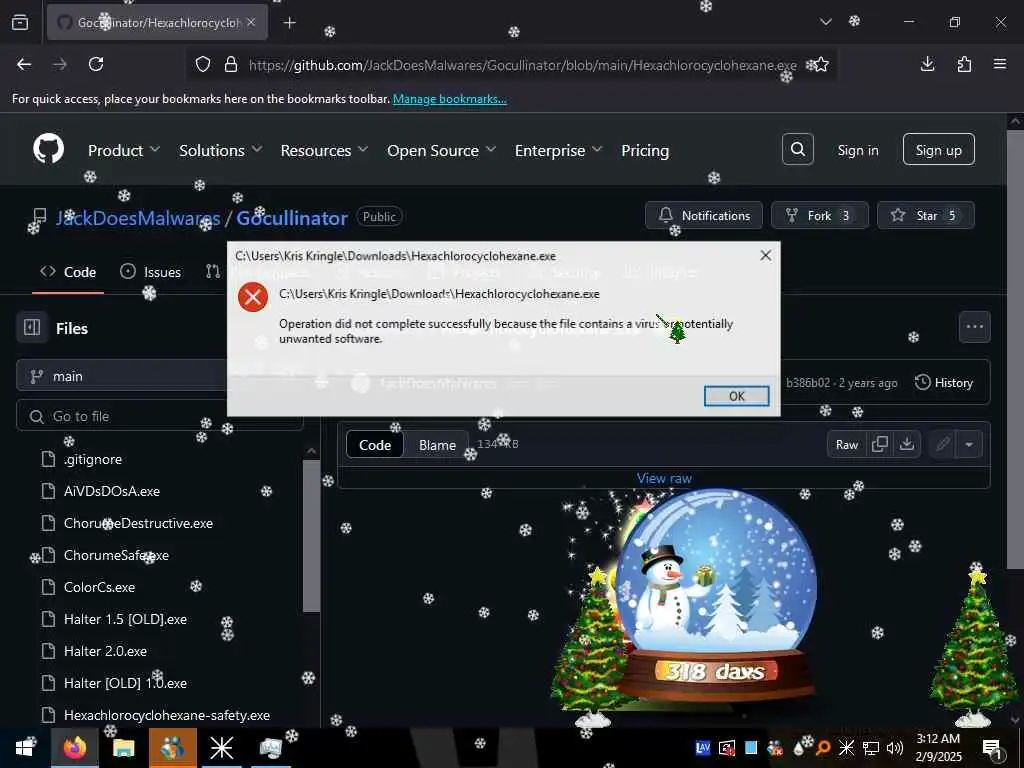Click the View raw link
Image resolution: width=1024 pixels, height=768 pixels.
[664, 478]
